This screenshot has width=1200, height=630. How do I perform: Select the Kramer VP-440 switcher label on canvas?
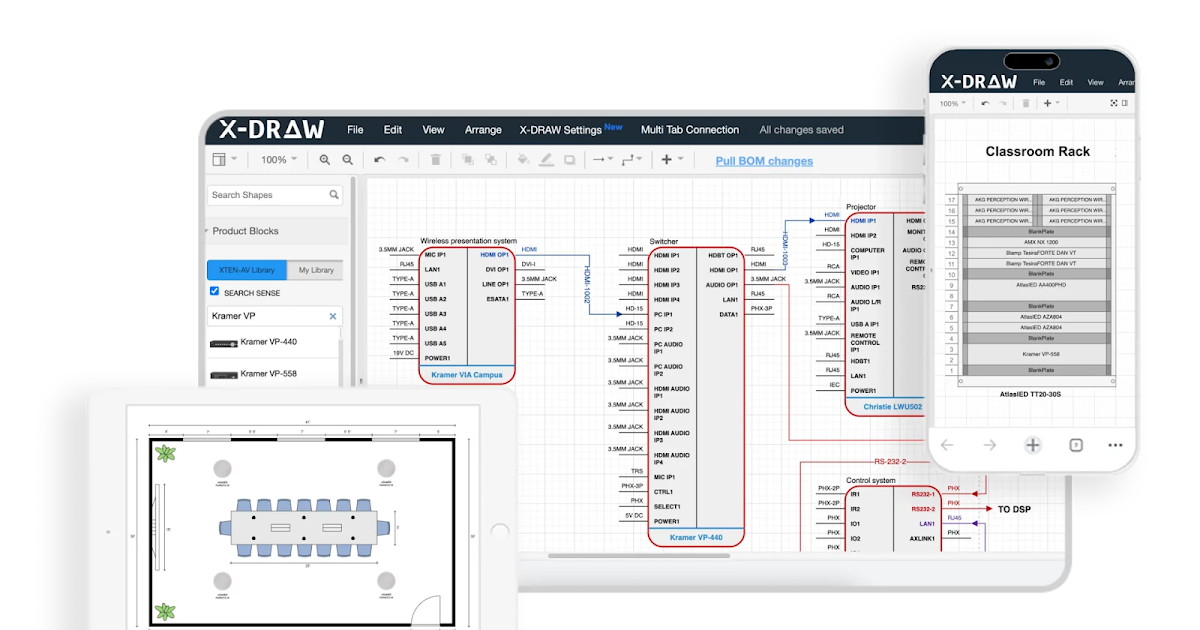click(695, 537)
